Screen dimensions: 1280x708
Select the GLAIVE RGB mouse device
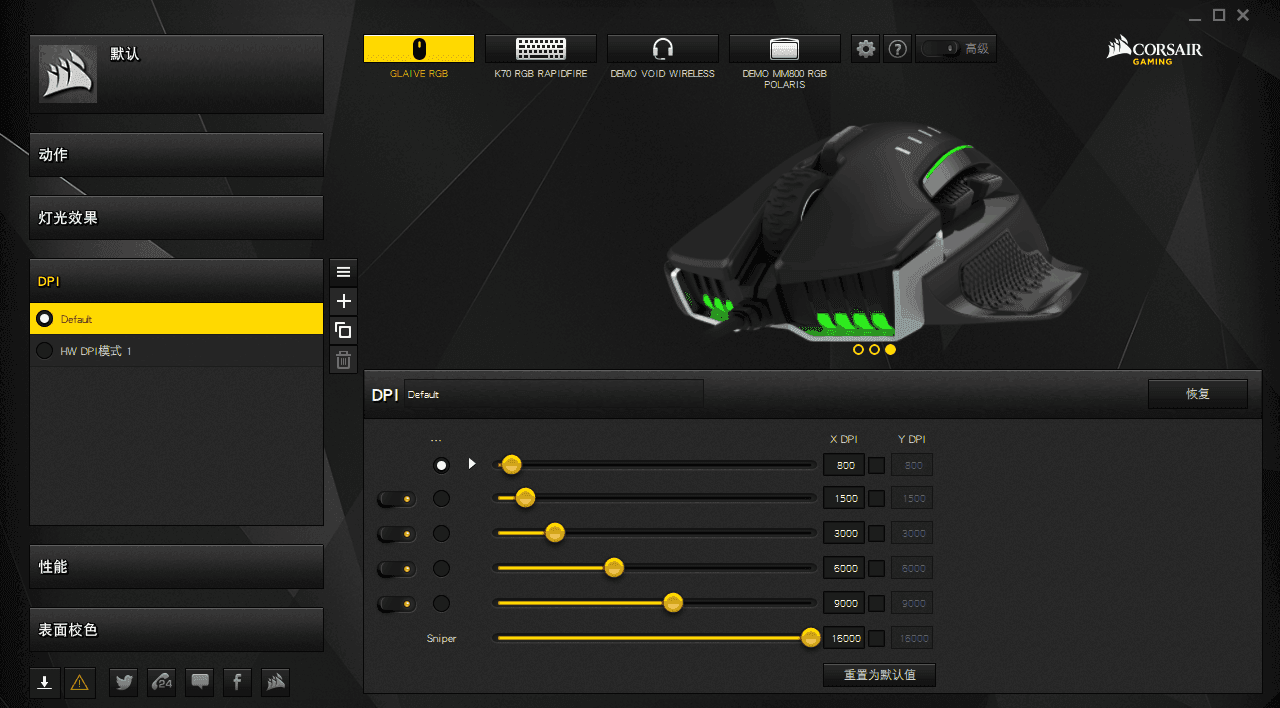tap(419, 48)
